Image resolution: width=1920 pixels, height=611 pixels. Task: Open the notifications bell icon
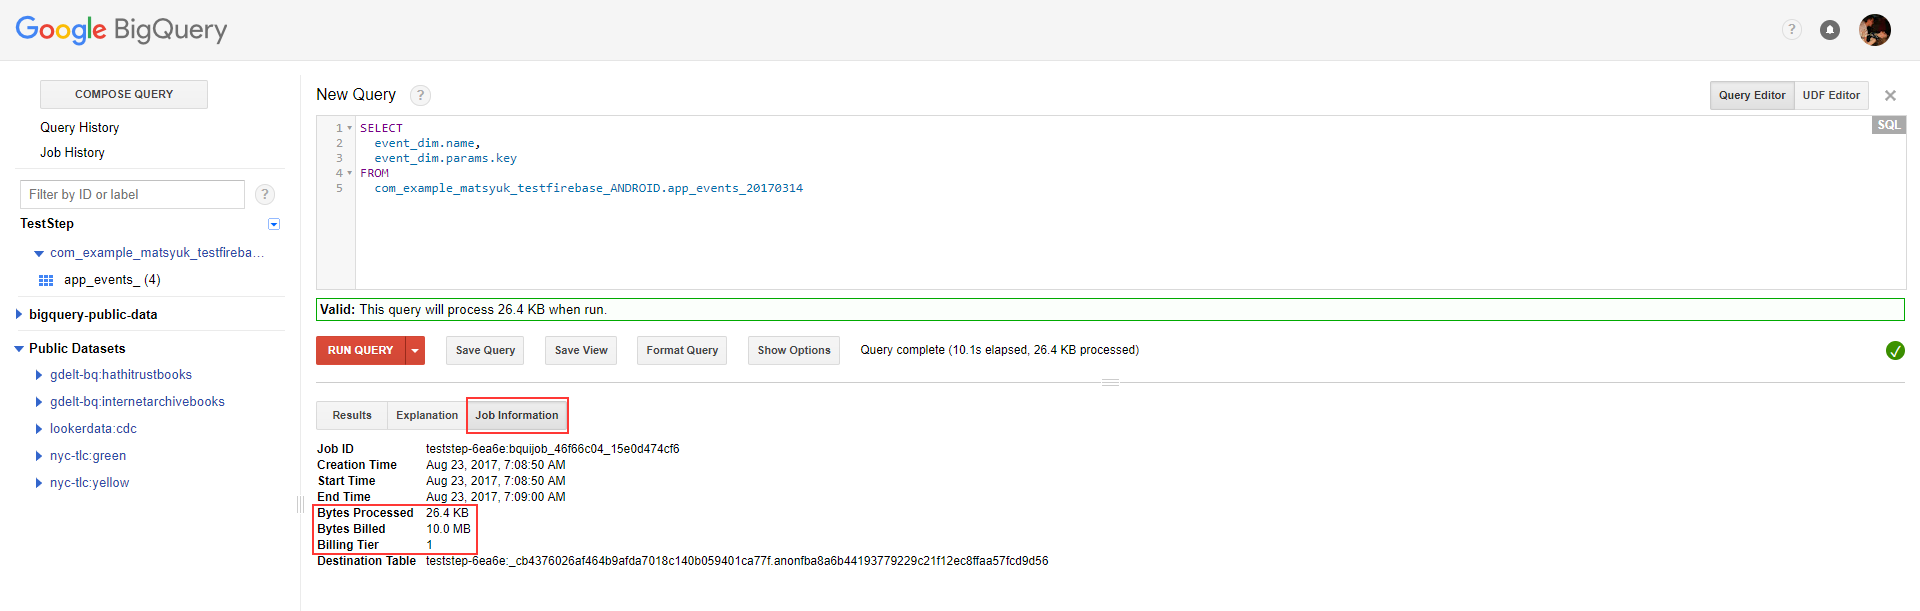1829,30
